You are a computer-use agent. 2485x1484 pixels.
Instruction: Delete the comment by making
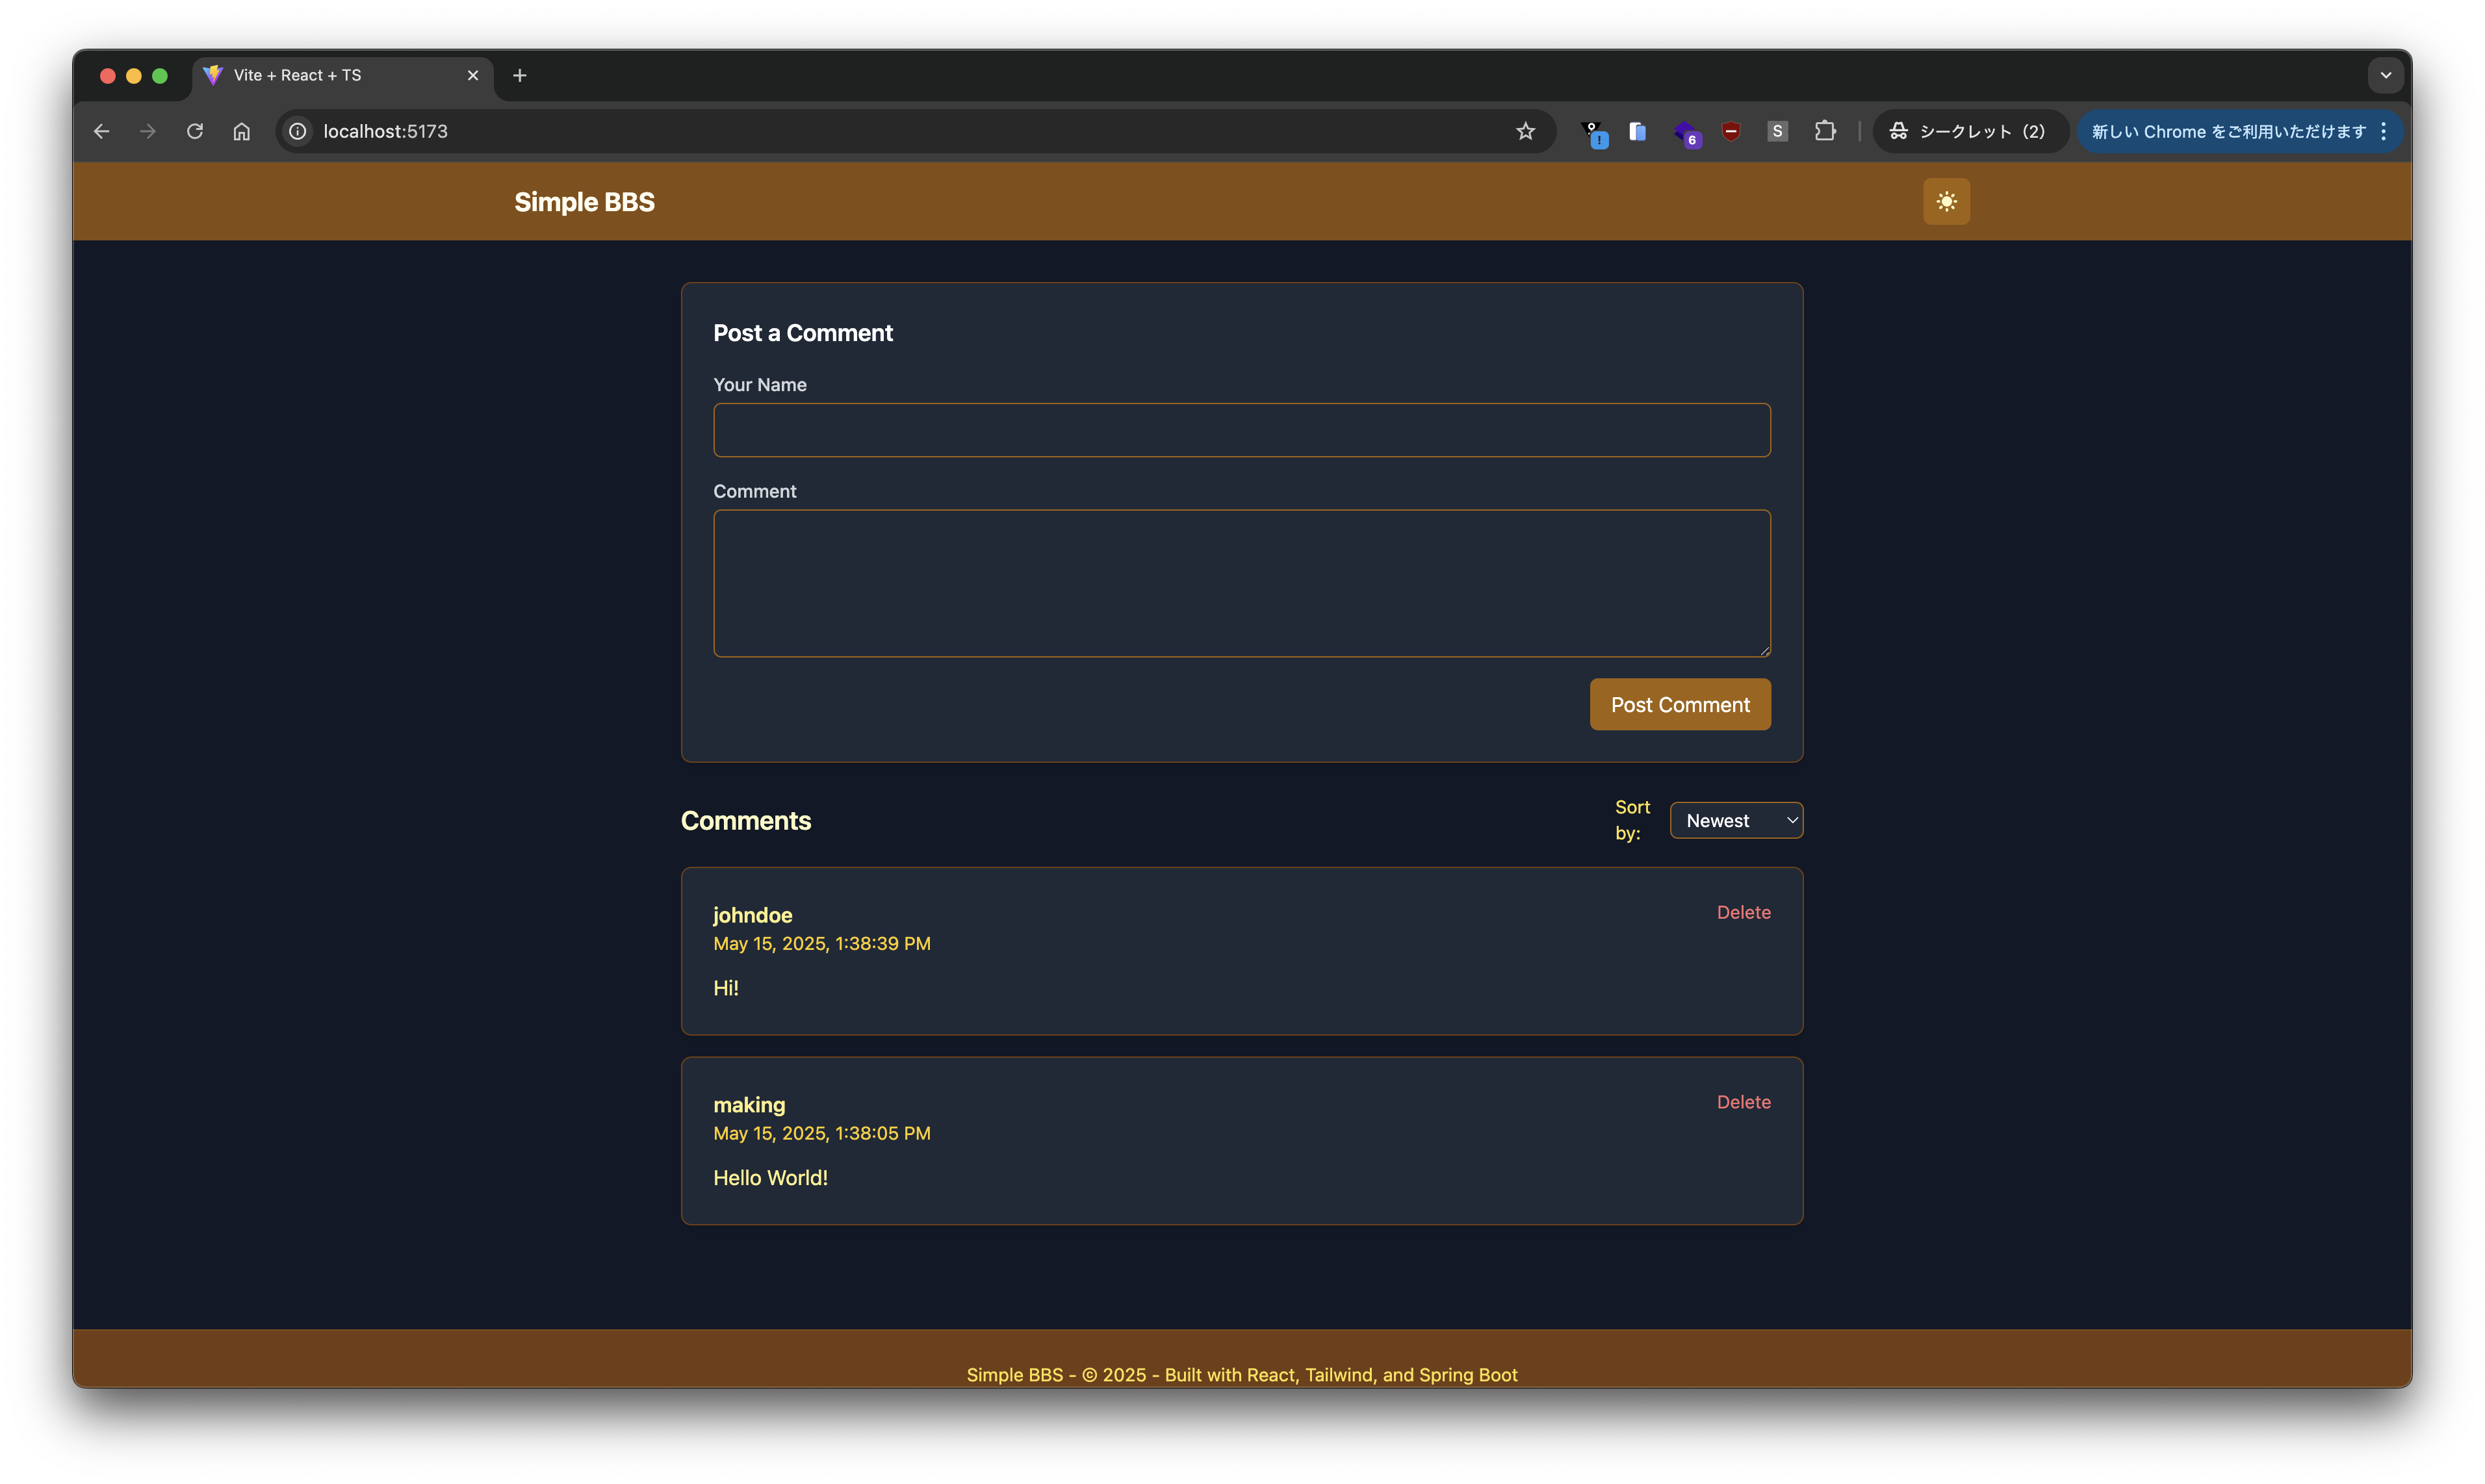(1742, 1102)
